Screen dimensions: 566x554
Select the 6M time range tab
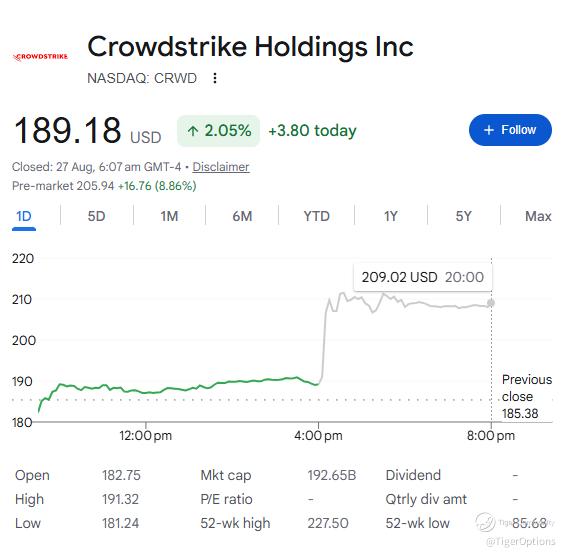coord(242,217)
